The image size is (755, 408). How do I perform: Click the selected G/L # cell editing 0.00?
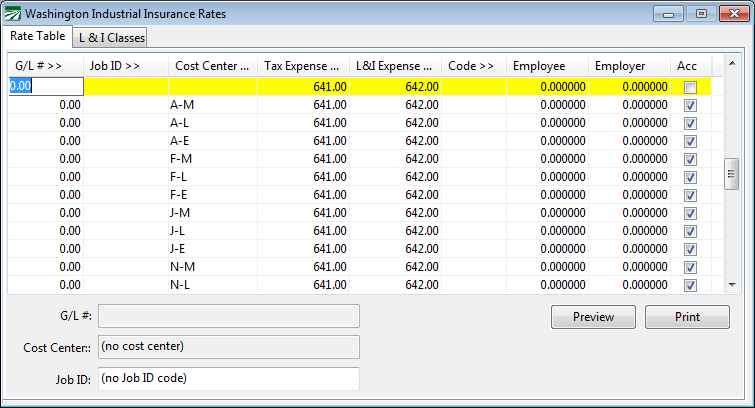46,86
